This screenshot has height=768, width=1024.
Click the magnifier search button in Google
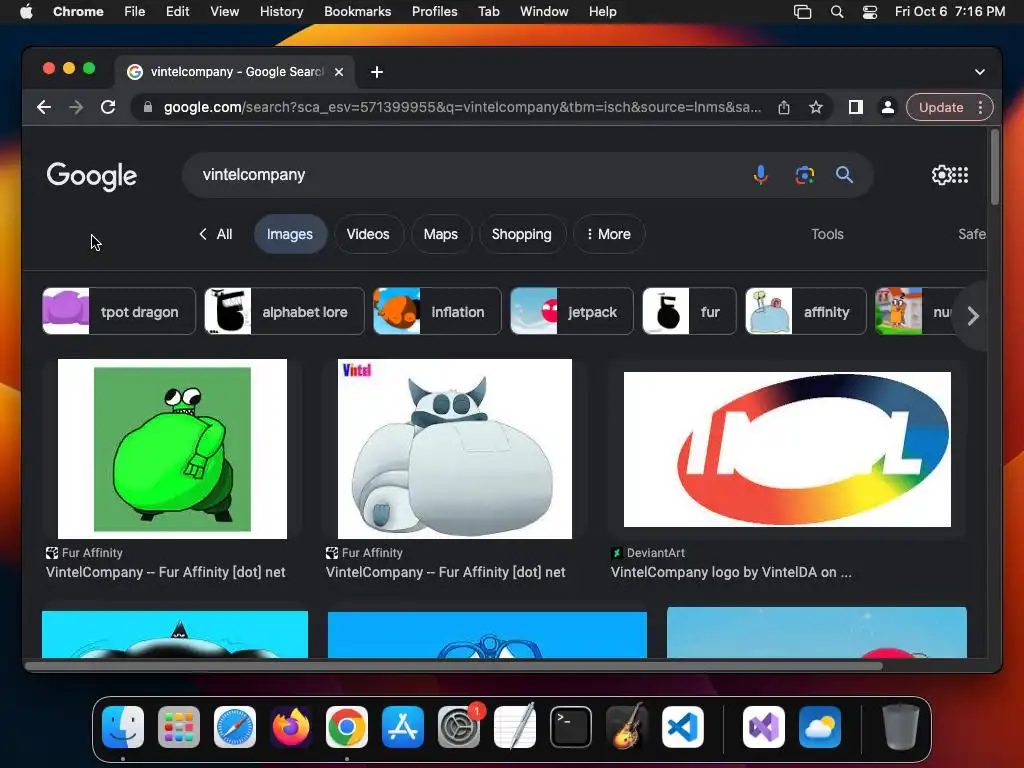(844, 175)
